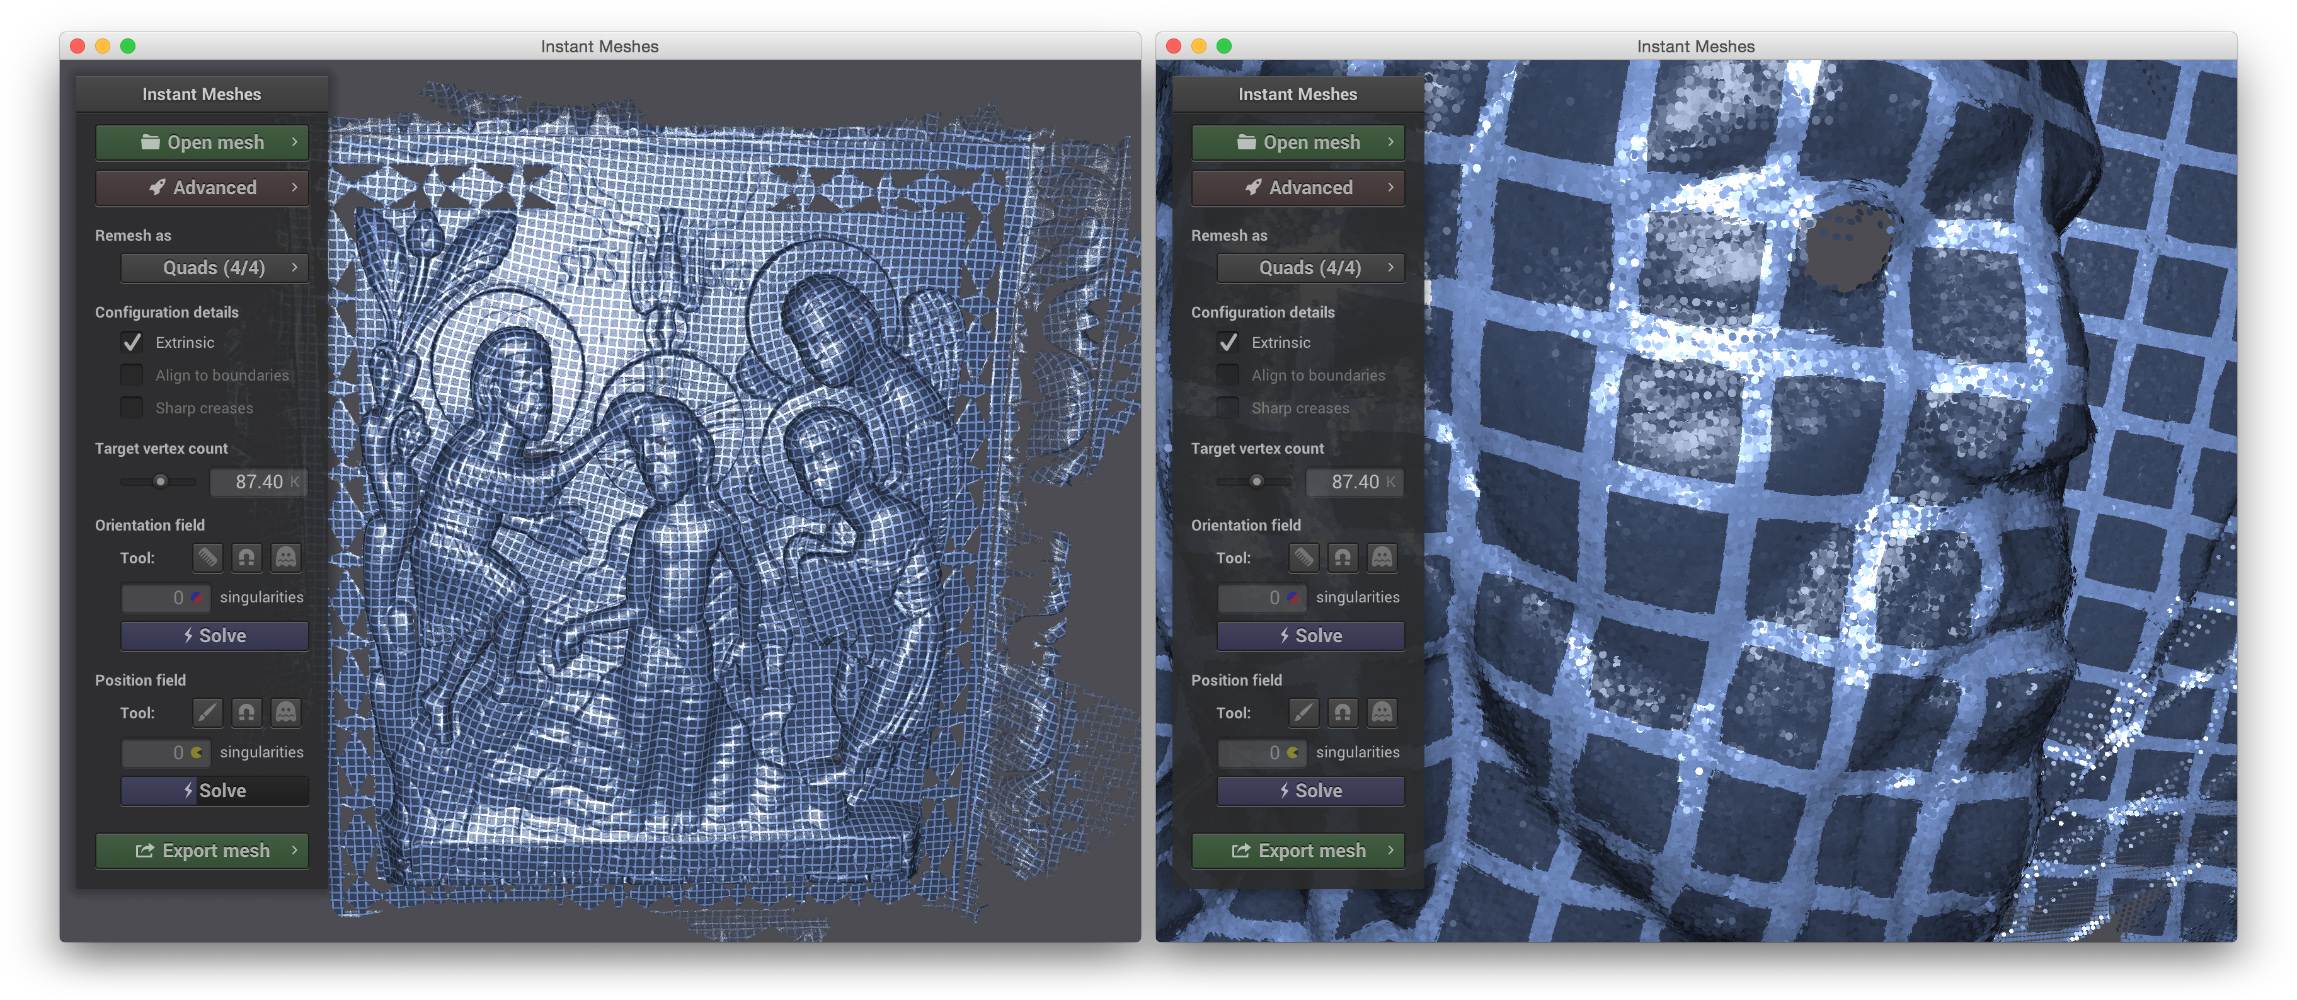Click orientation singularities count box in left window
Image resolution: width=2297 pixels, height=1000 pixels.
coord(165,598)
